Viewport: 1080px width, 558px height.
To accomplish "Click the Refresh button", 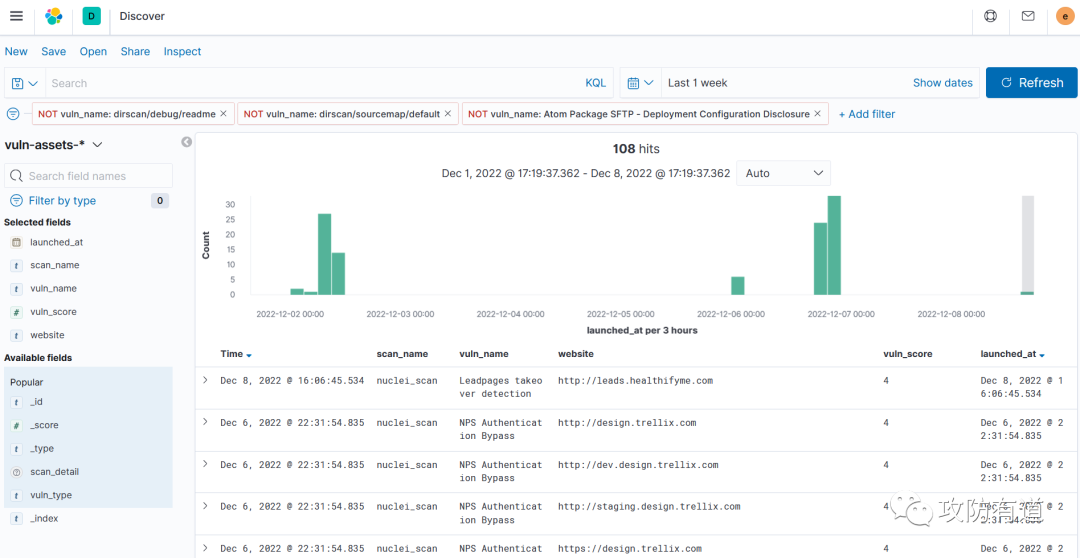I will pos(1032,83).
